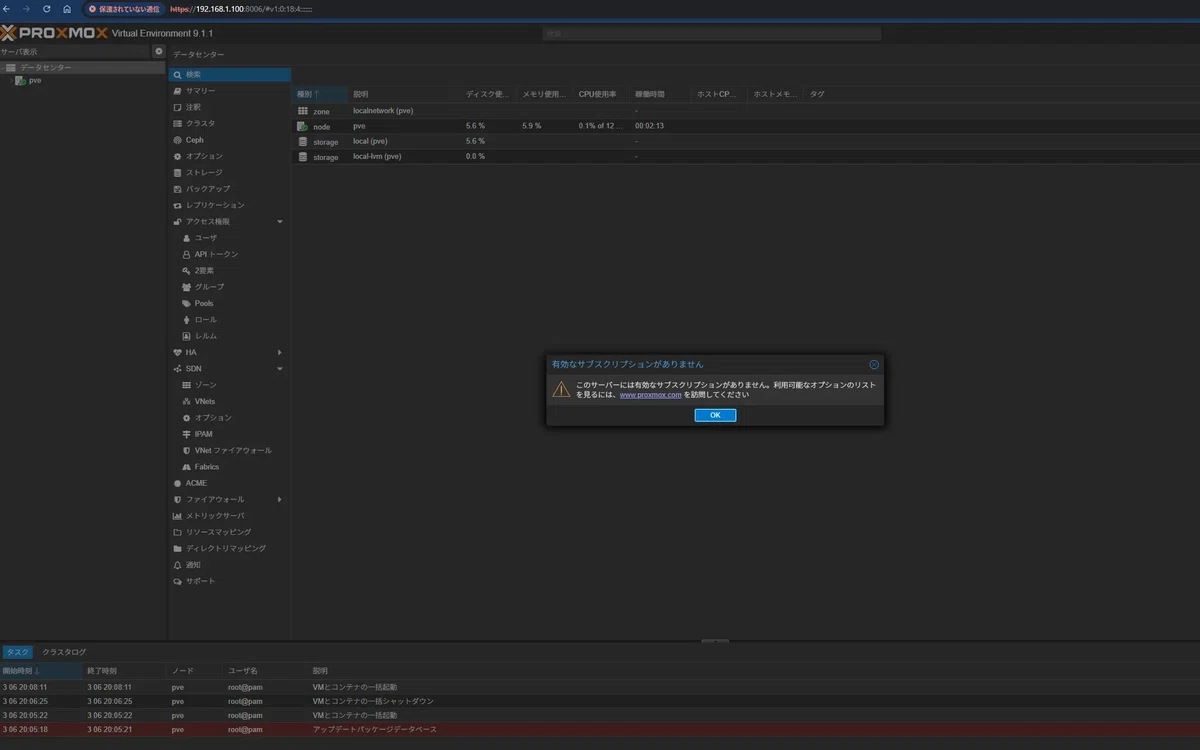Open the Fabrics road icon item

pyautogui.click(x=230, y=467)
